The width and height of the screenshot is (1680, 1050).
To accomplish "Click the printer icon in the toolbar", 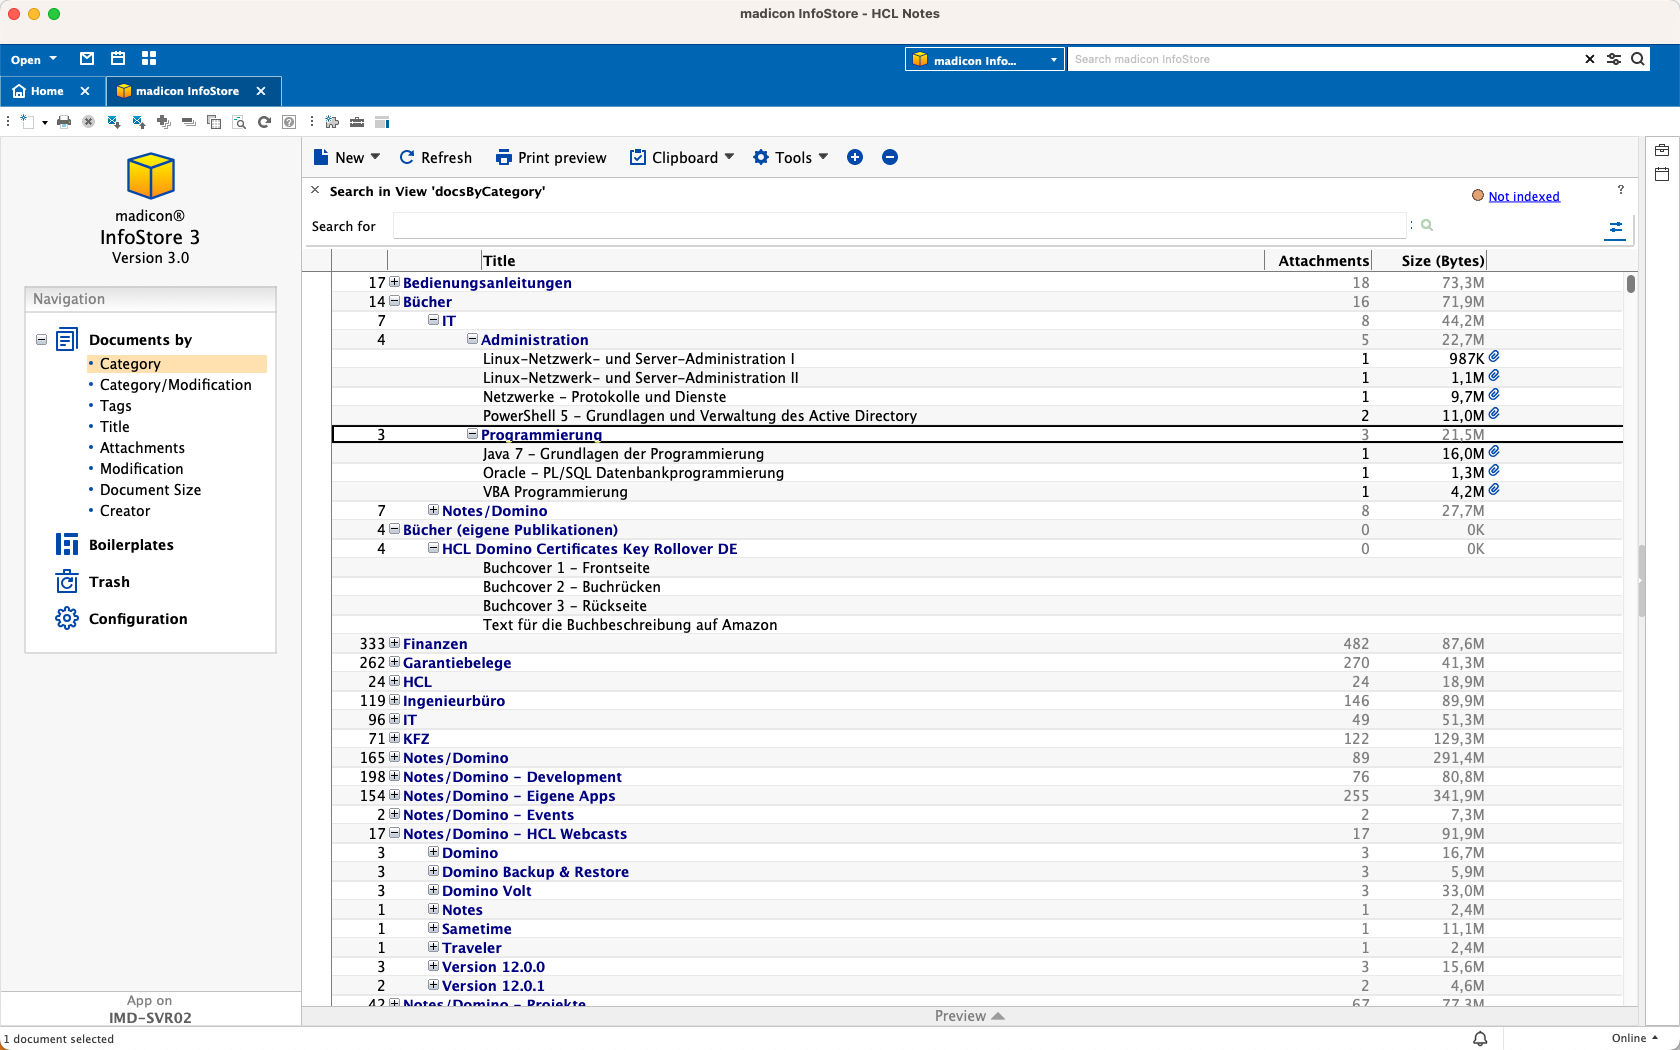I will tap(64, 122).
